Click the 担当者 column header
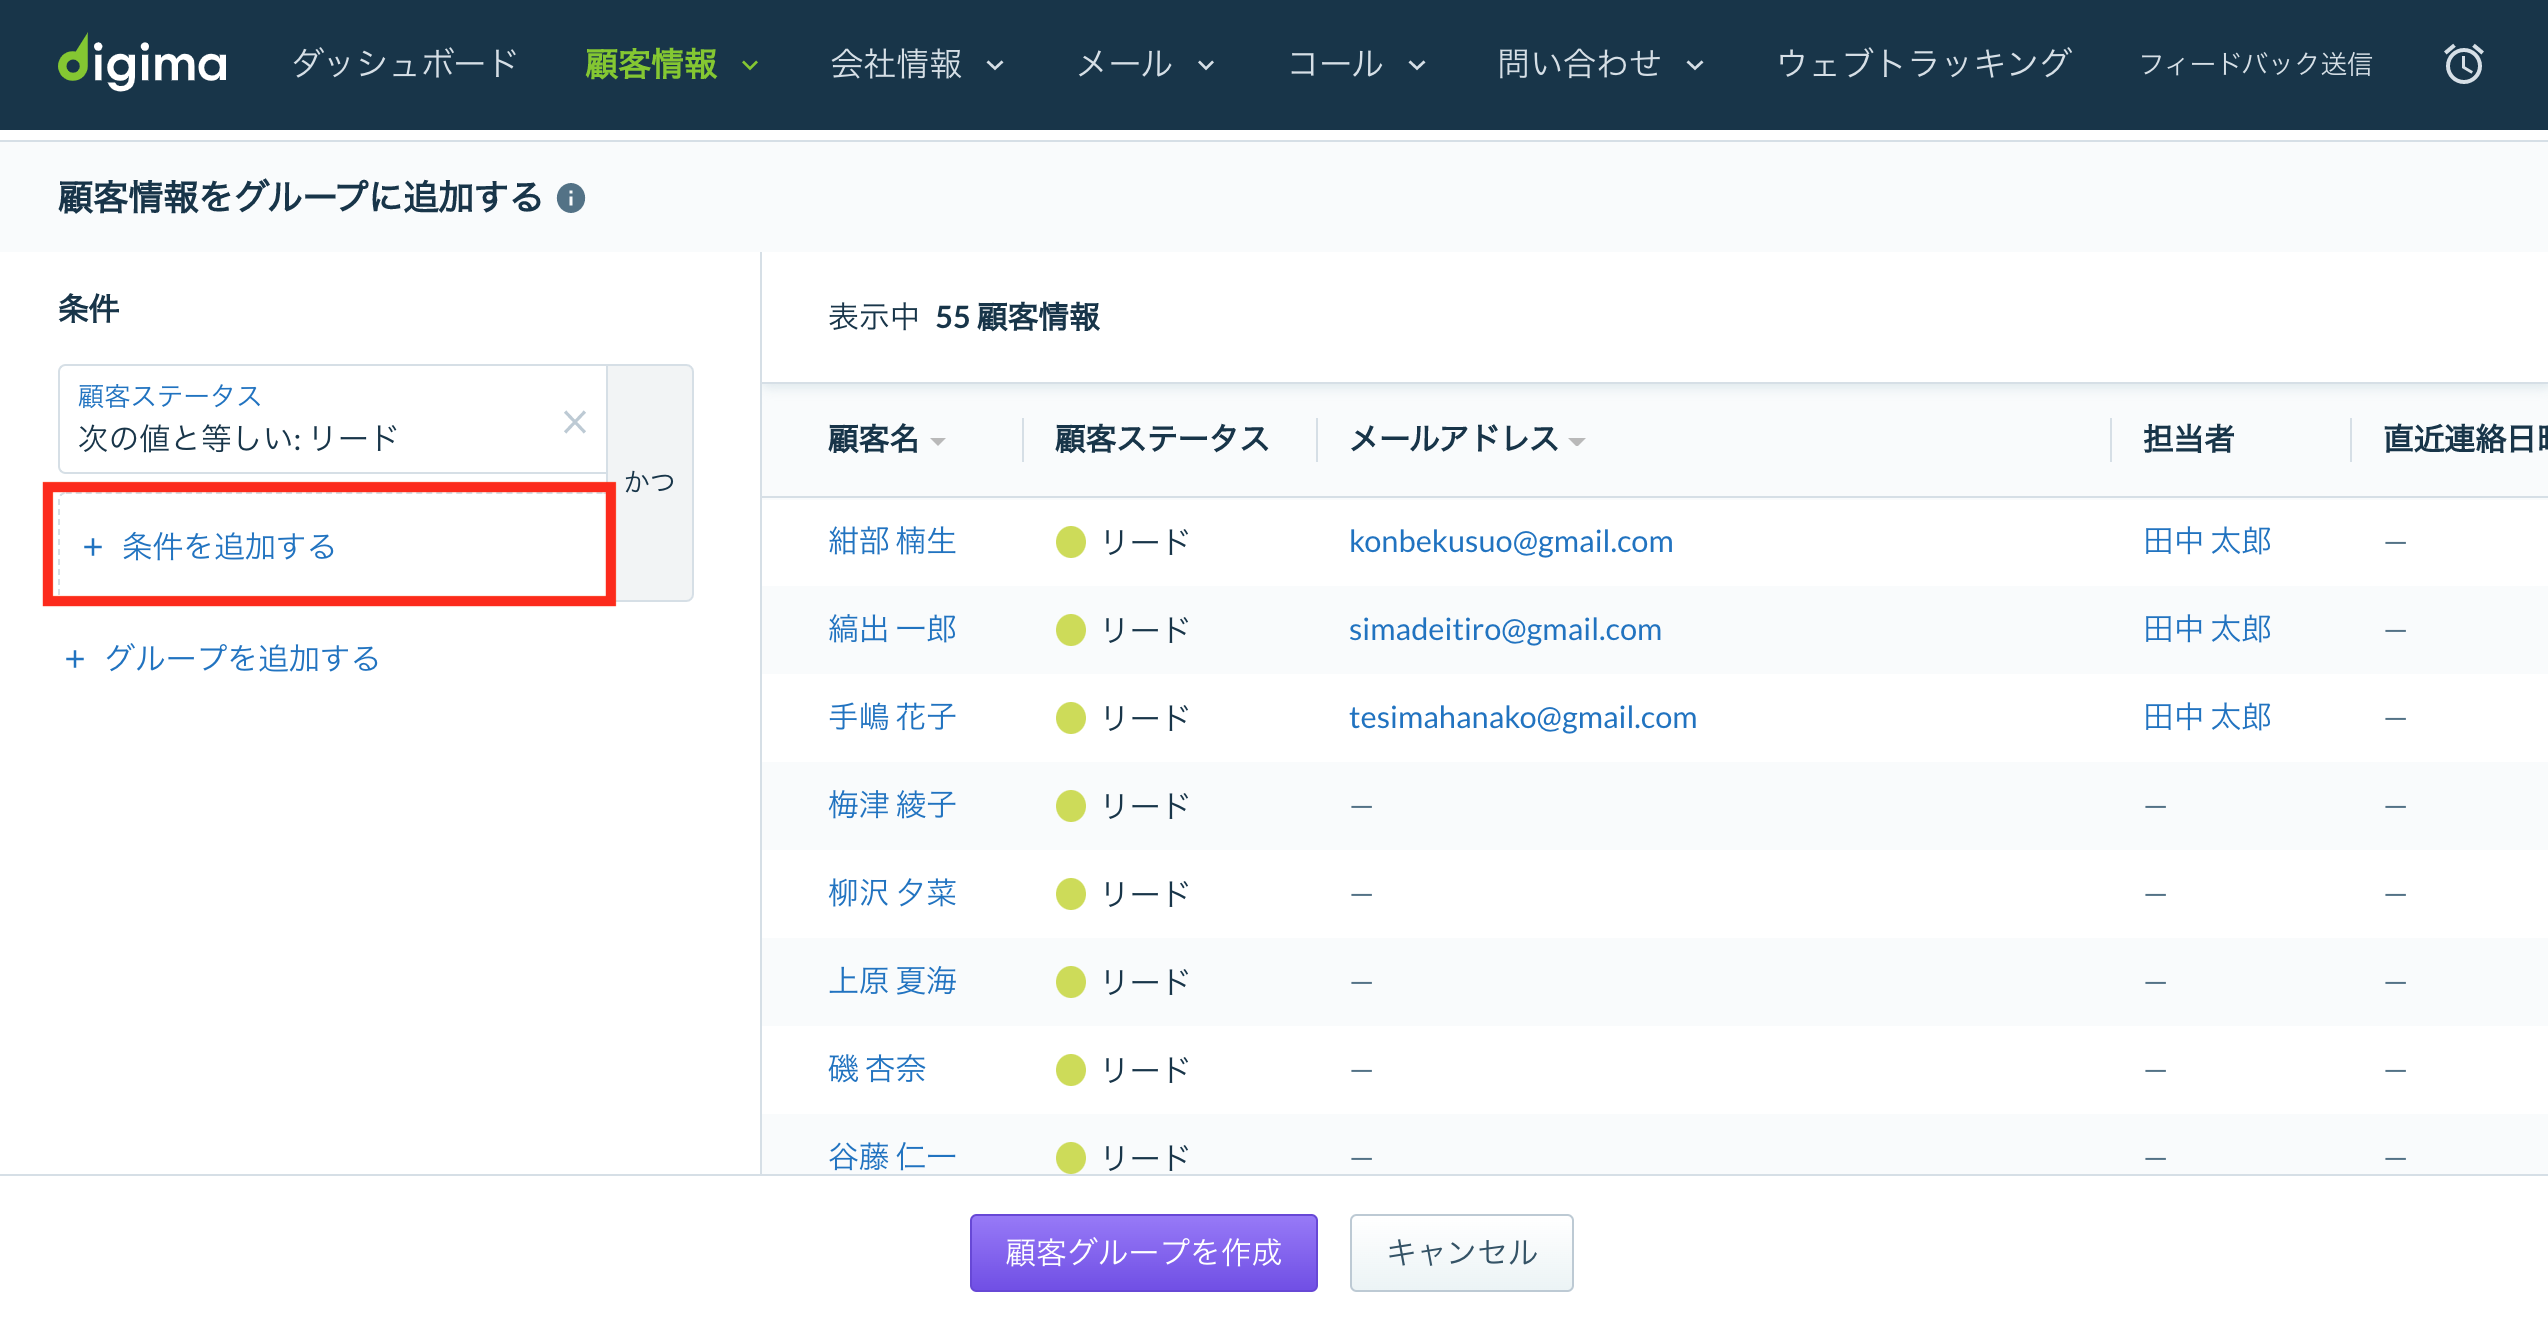Viewport: 2548px width, 1320px height. (x=2188, y=439)
